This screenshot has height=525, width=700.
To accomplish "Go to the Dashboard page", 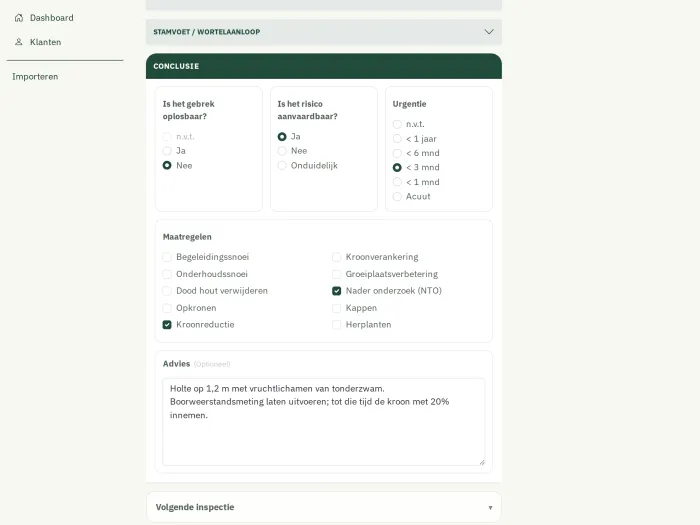I will [51, 18].
